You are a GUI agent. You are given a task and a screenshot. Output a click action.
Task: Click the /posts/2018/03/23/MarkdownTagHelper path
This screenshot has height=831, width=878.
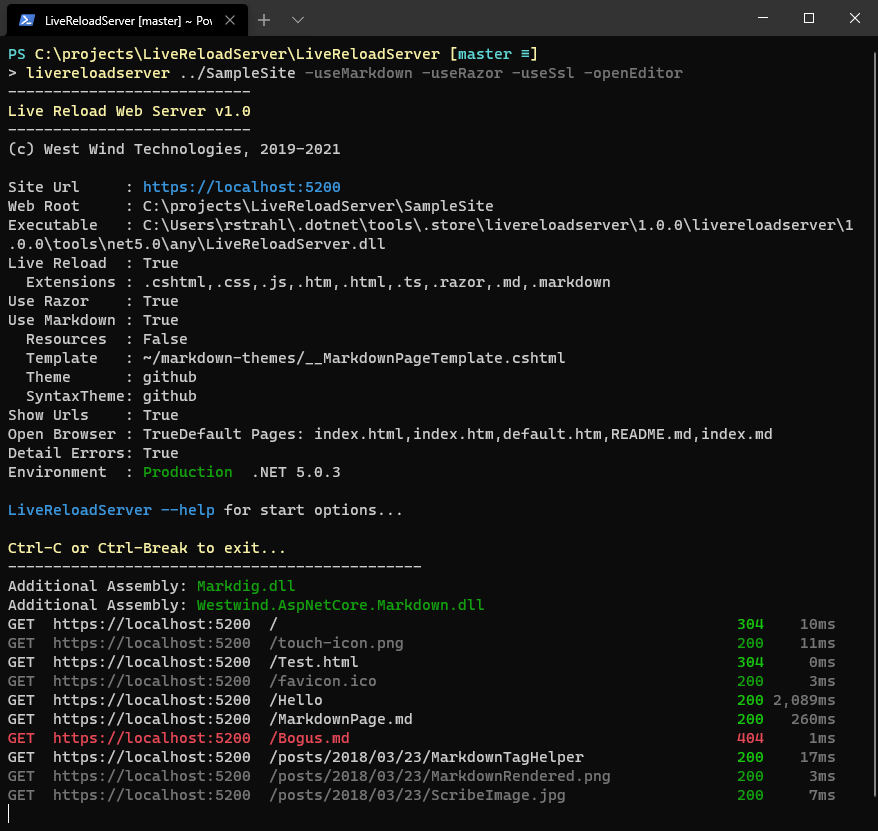(x=427, y=757)
